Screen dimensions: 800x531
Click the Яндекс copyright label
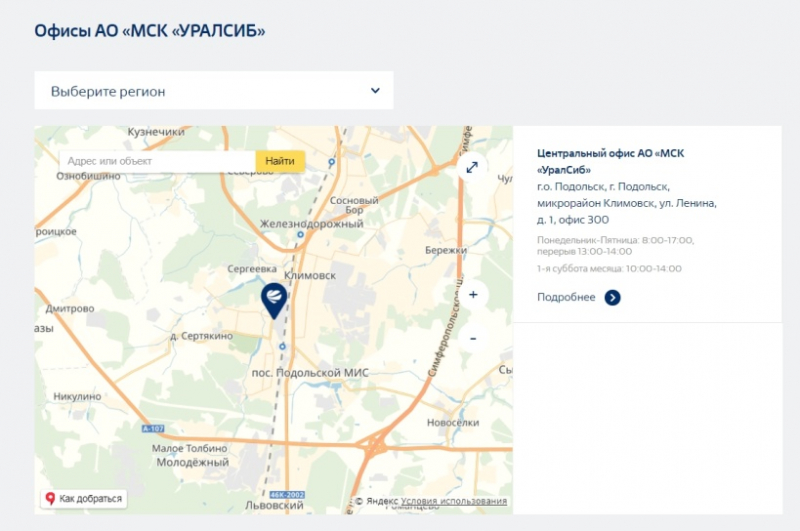[377, 501]
